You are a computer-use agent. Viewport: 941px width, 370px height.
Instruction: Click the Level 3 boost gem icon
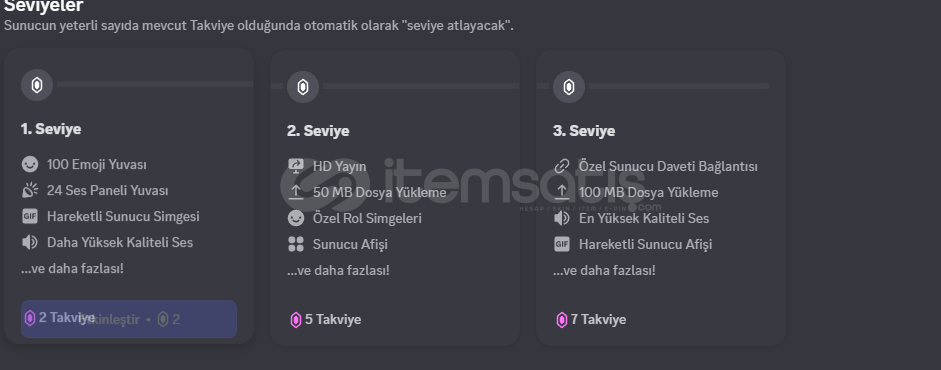(568, 88)
